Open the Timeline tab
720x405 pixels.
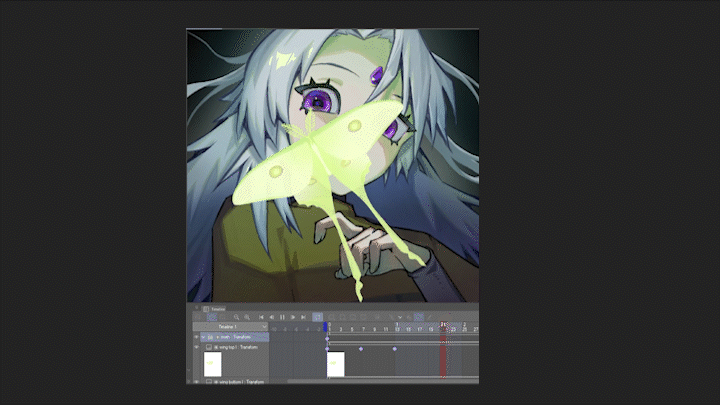pyautogui.click(x=214, y=309)
